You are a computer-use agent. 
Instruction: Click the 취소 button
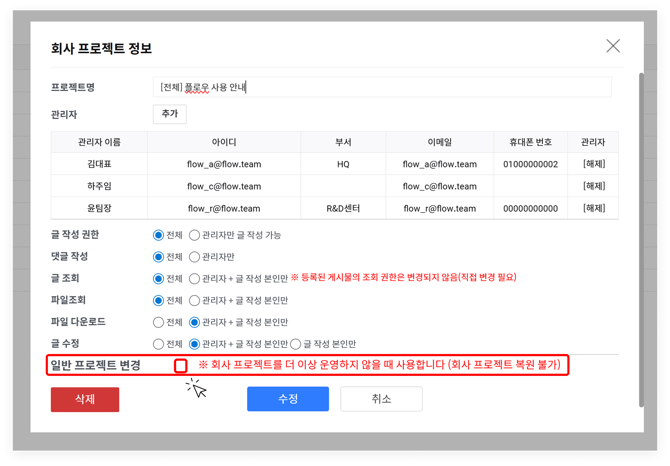point(381,399)
